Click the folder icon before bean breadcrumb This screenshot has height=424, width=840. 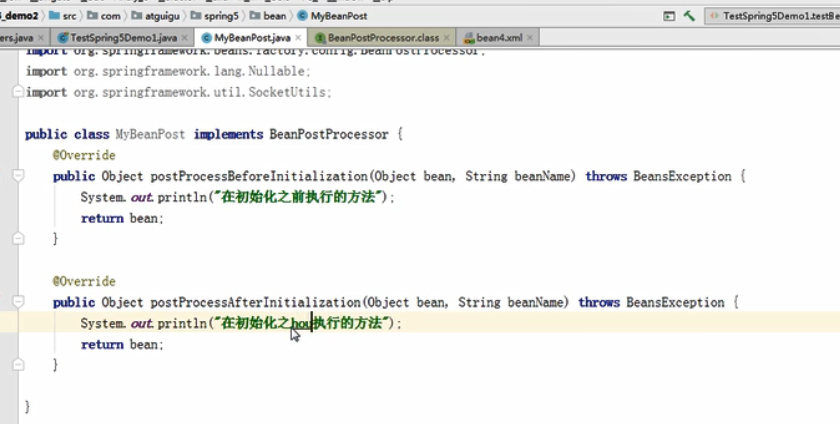255,16
